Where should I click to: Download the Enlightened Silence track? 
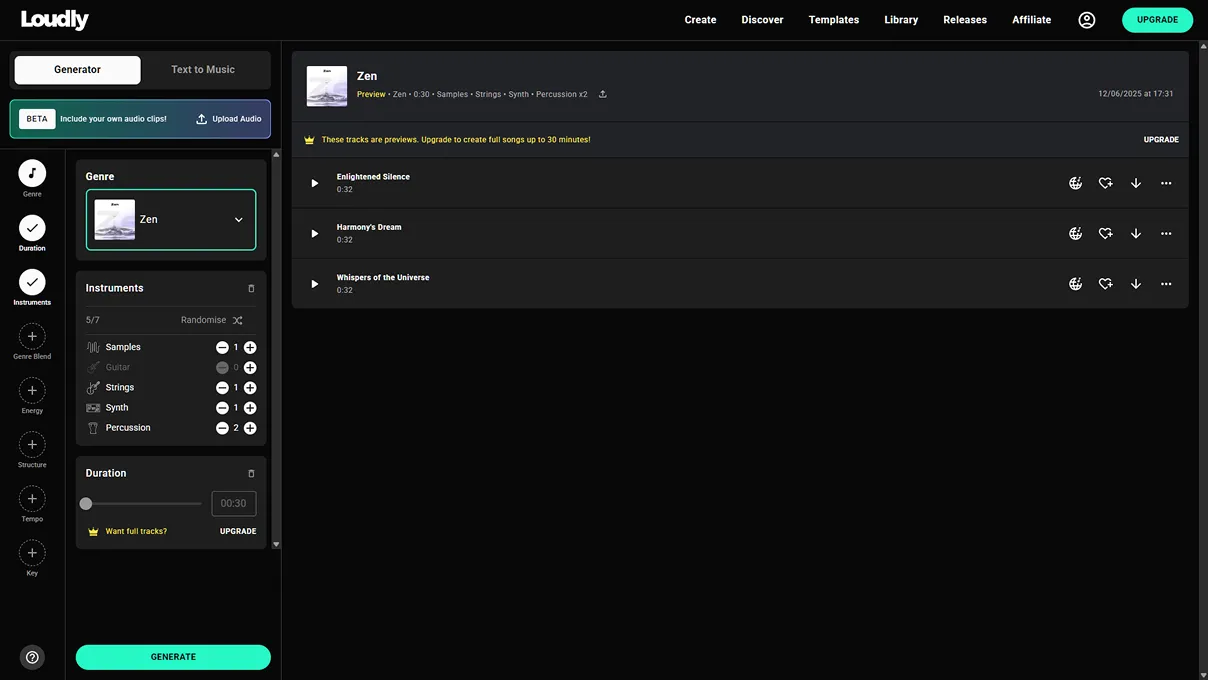coord(1136,183)
